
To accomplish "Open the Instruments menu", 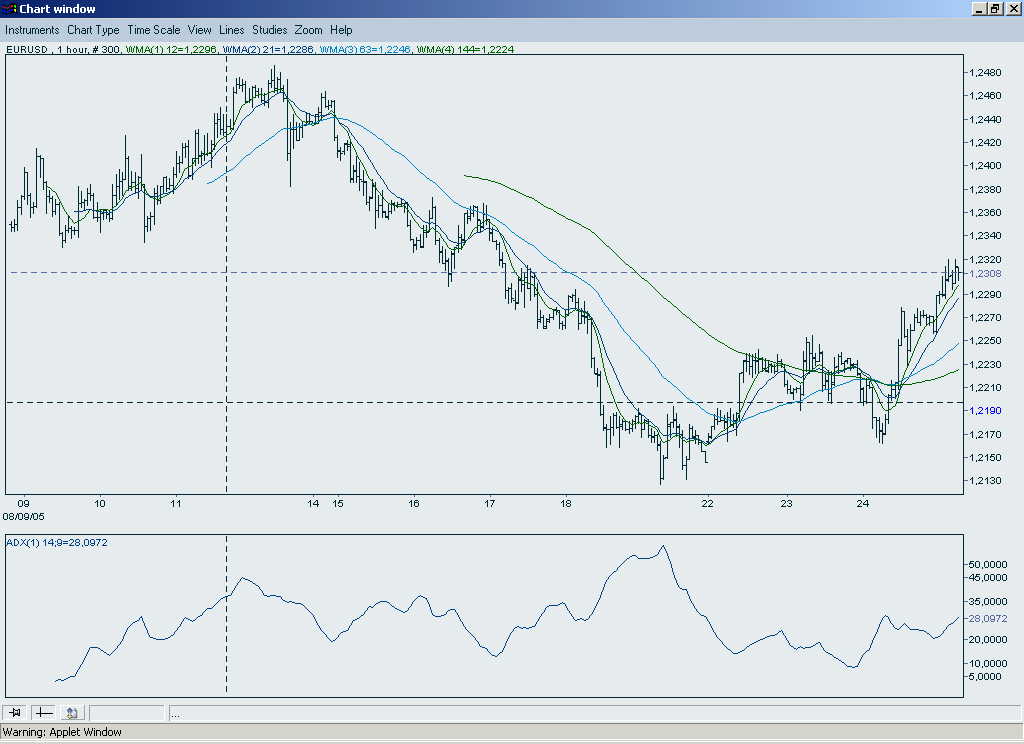I will (32, 30).
